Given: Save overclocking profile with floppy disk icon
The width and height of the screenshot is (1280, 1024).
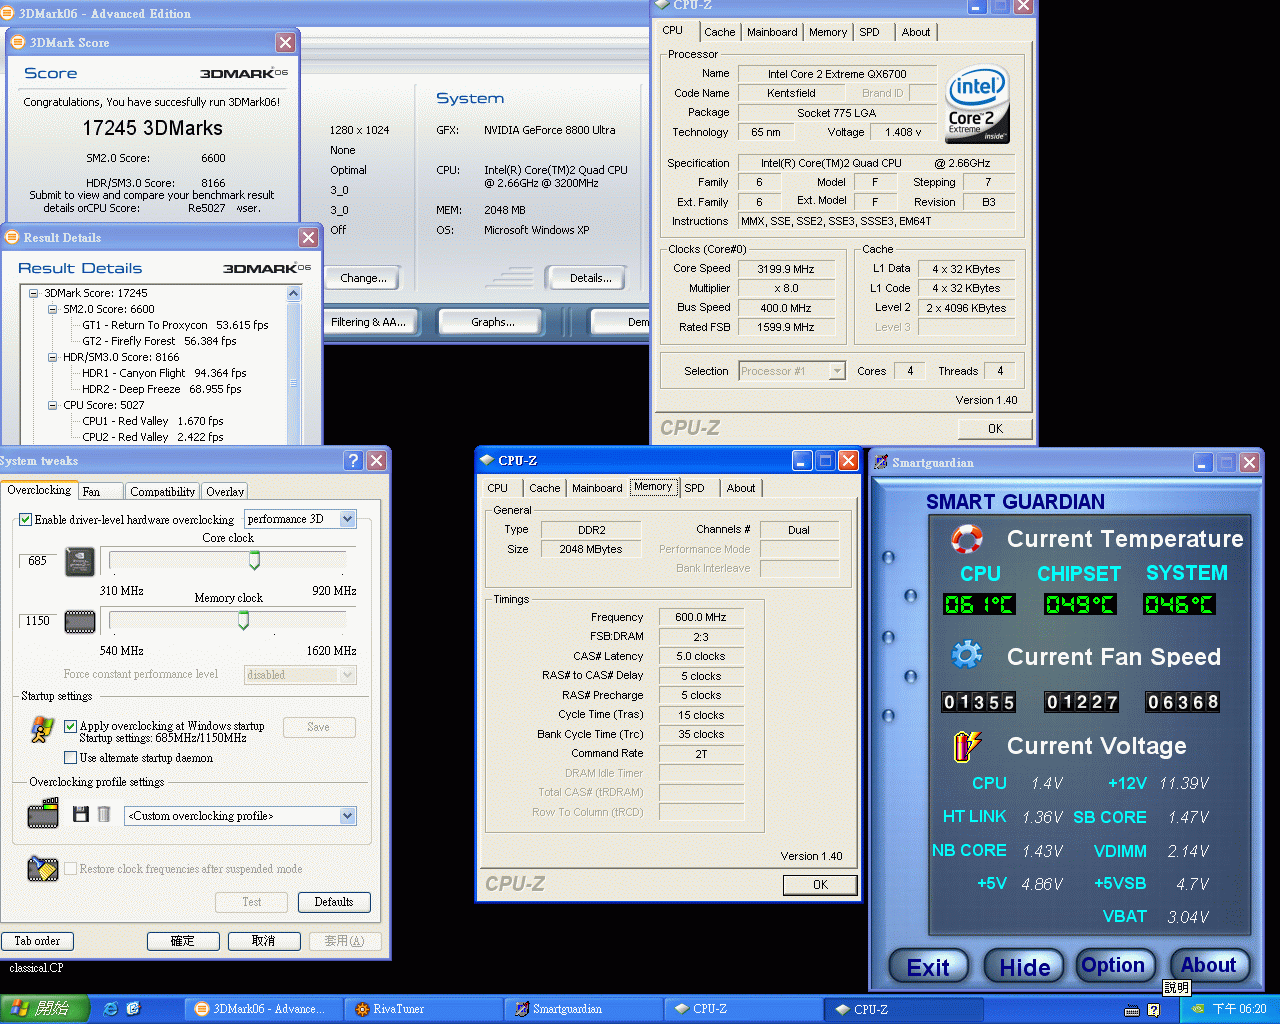Looking at the screenshot, I should [81, 814].
